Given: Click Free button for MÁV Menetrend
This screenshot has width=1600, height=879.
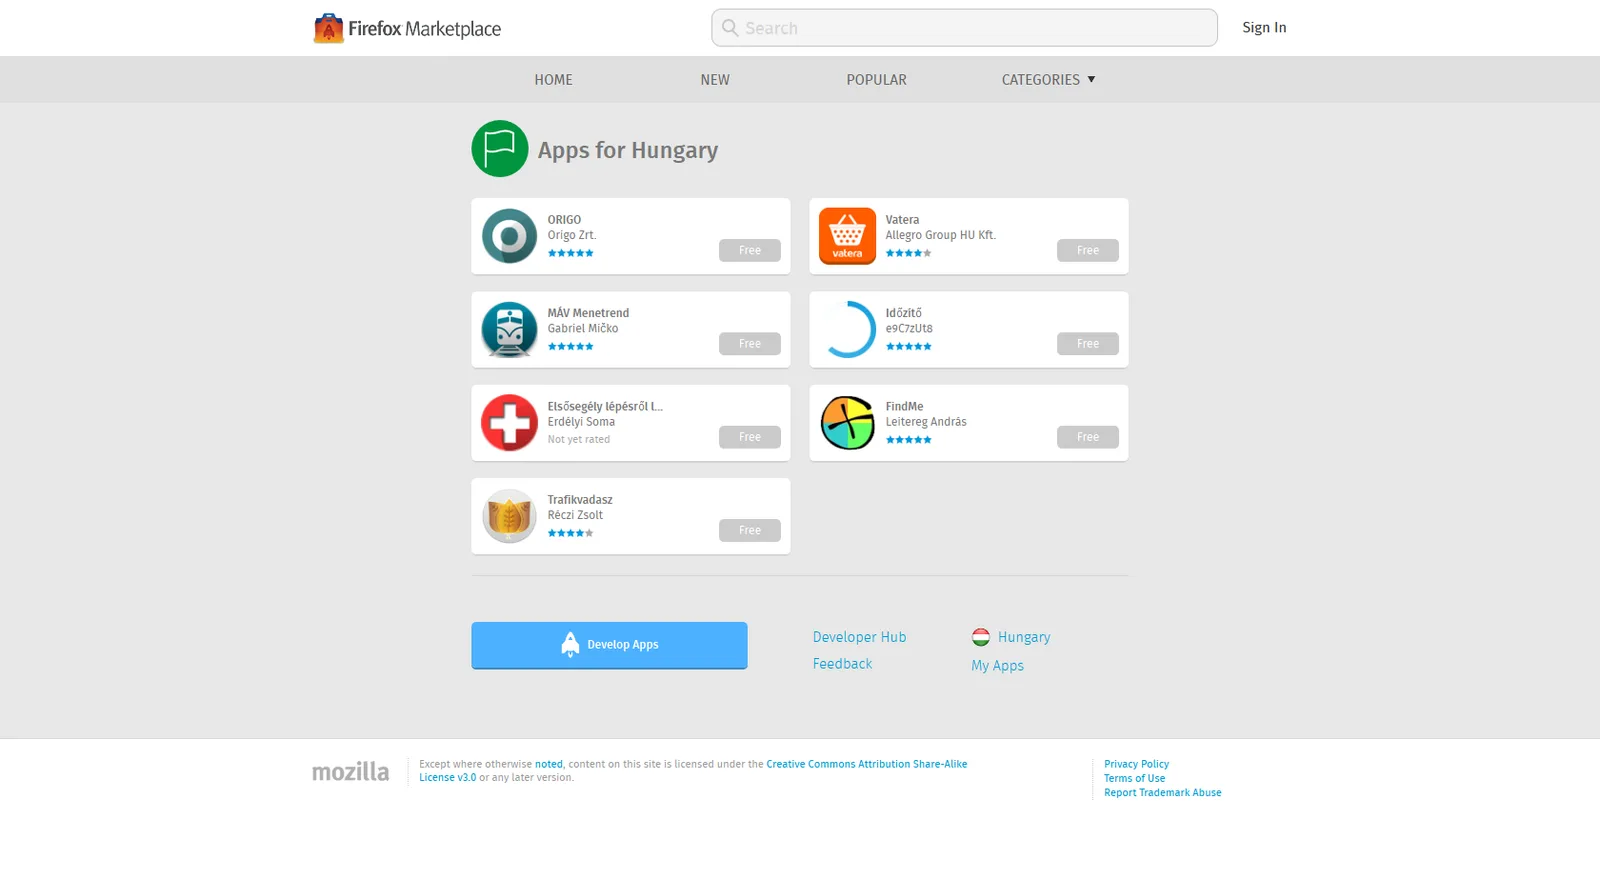Looking at the screenshot, I should [750, 344].
